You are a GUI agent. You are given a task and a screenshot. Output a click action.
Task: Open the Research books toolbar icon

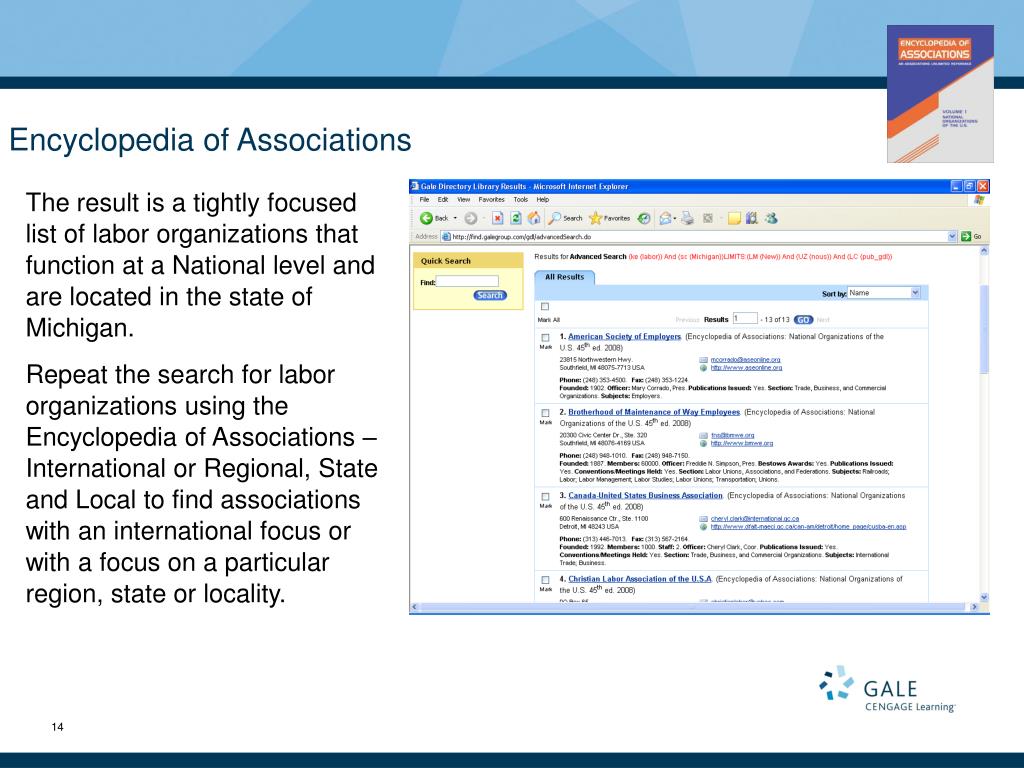(752, 218)
